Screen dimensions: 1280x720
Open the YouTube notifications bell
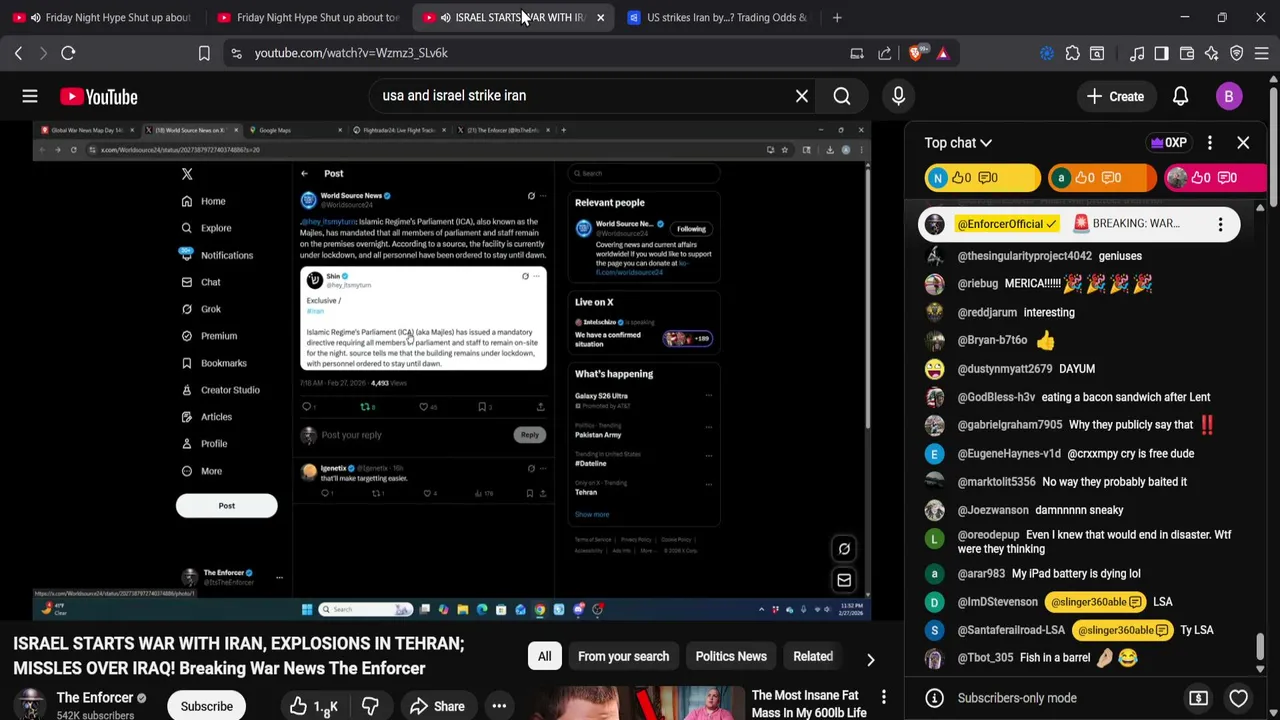pyautogui.click(x=1180, y=96)
